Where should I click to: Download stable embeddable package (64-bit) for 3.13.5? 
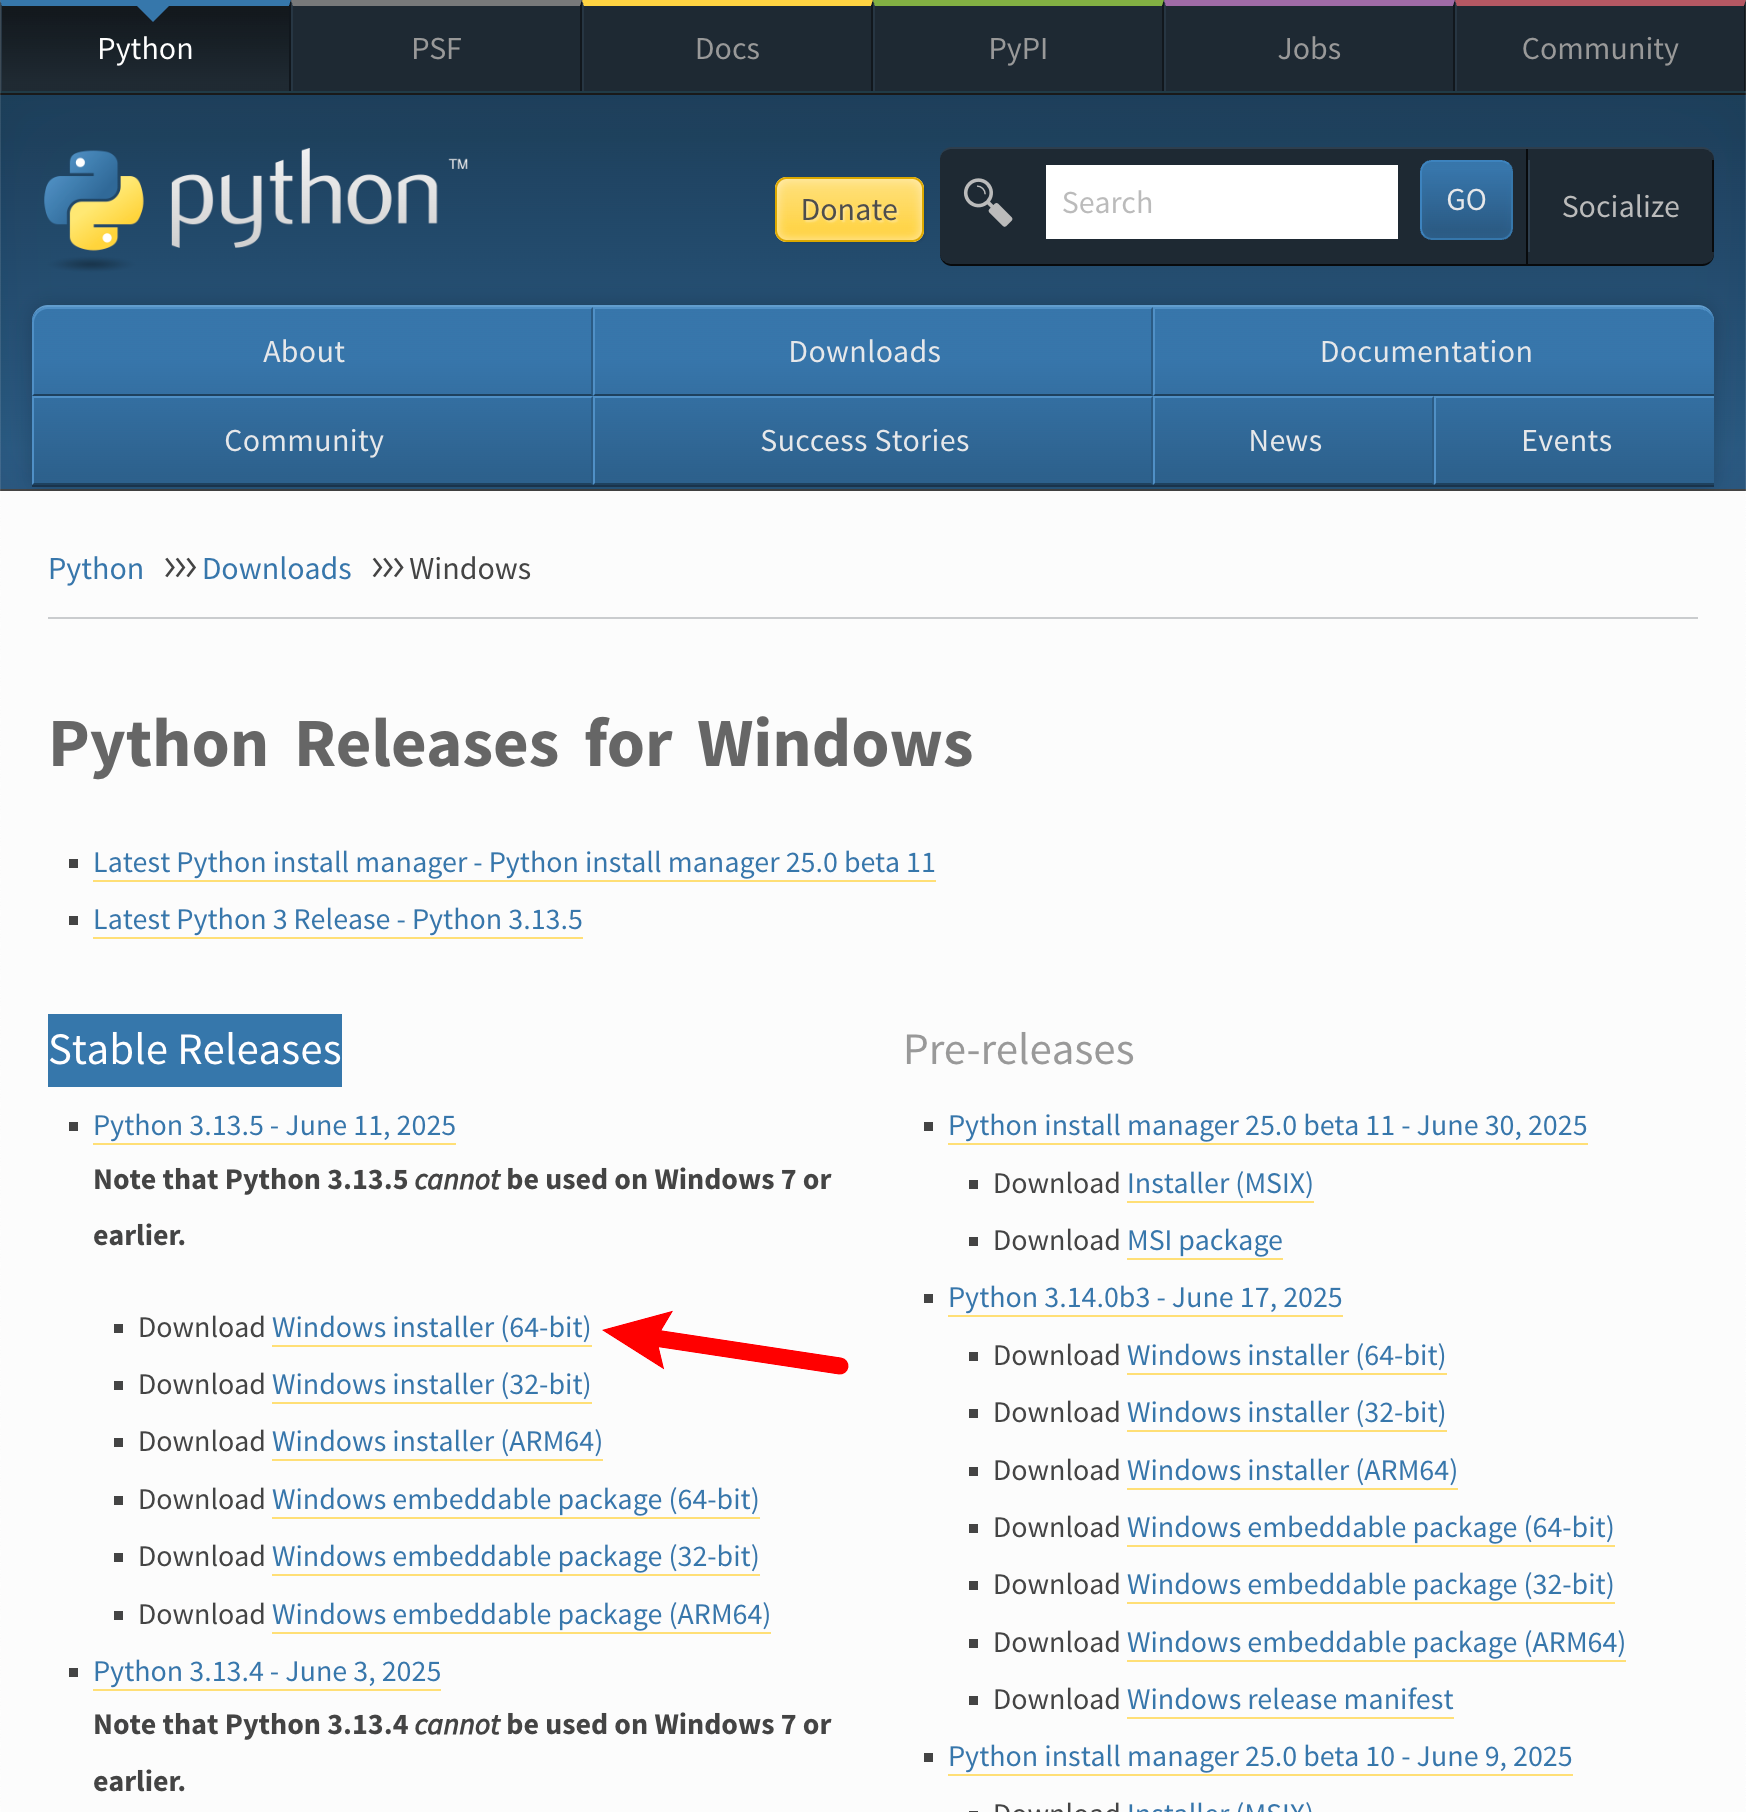pyautogui.click(x=515, y=1499)
